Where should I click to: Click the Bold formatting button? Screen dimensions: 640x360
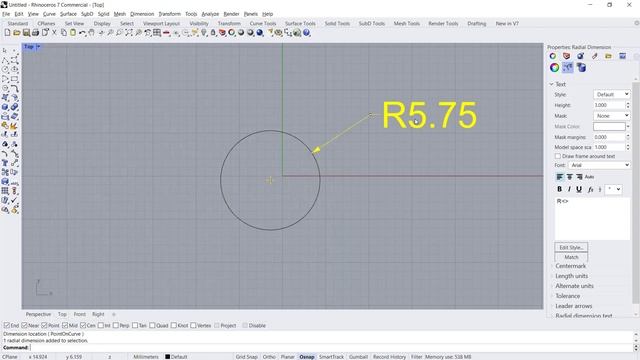point(559,189)
